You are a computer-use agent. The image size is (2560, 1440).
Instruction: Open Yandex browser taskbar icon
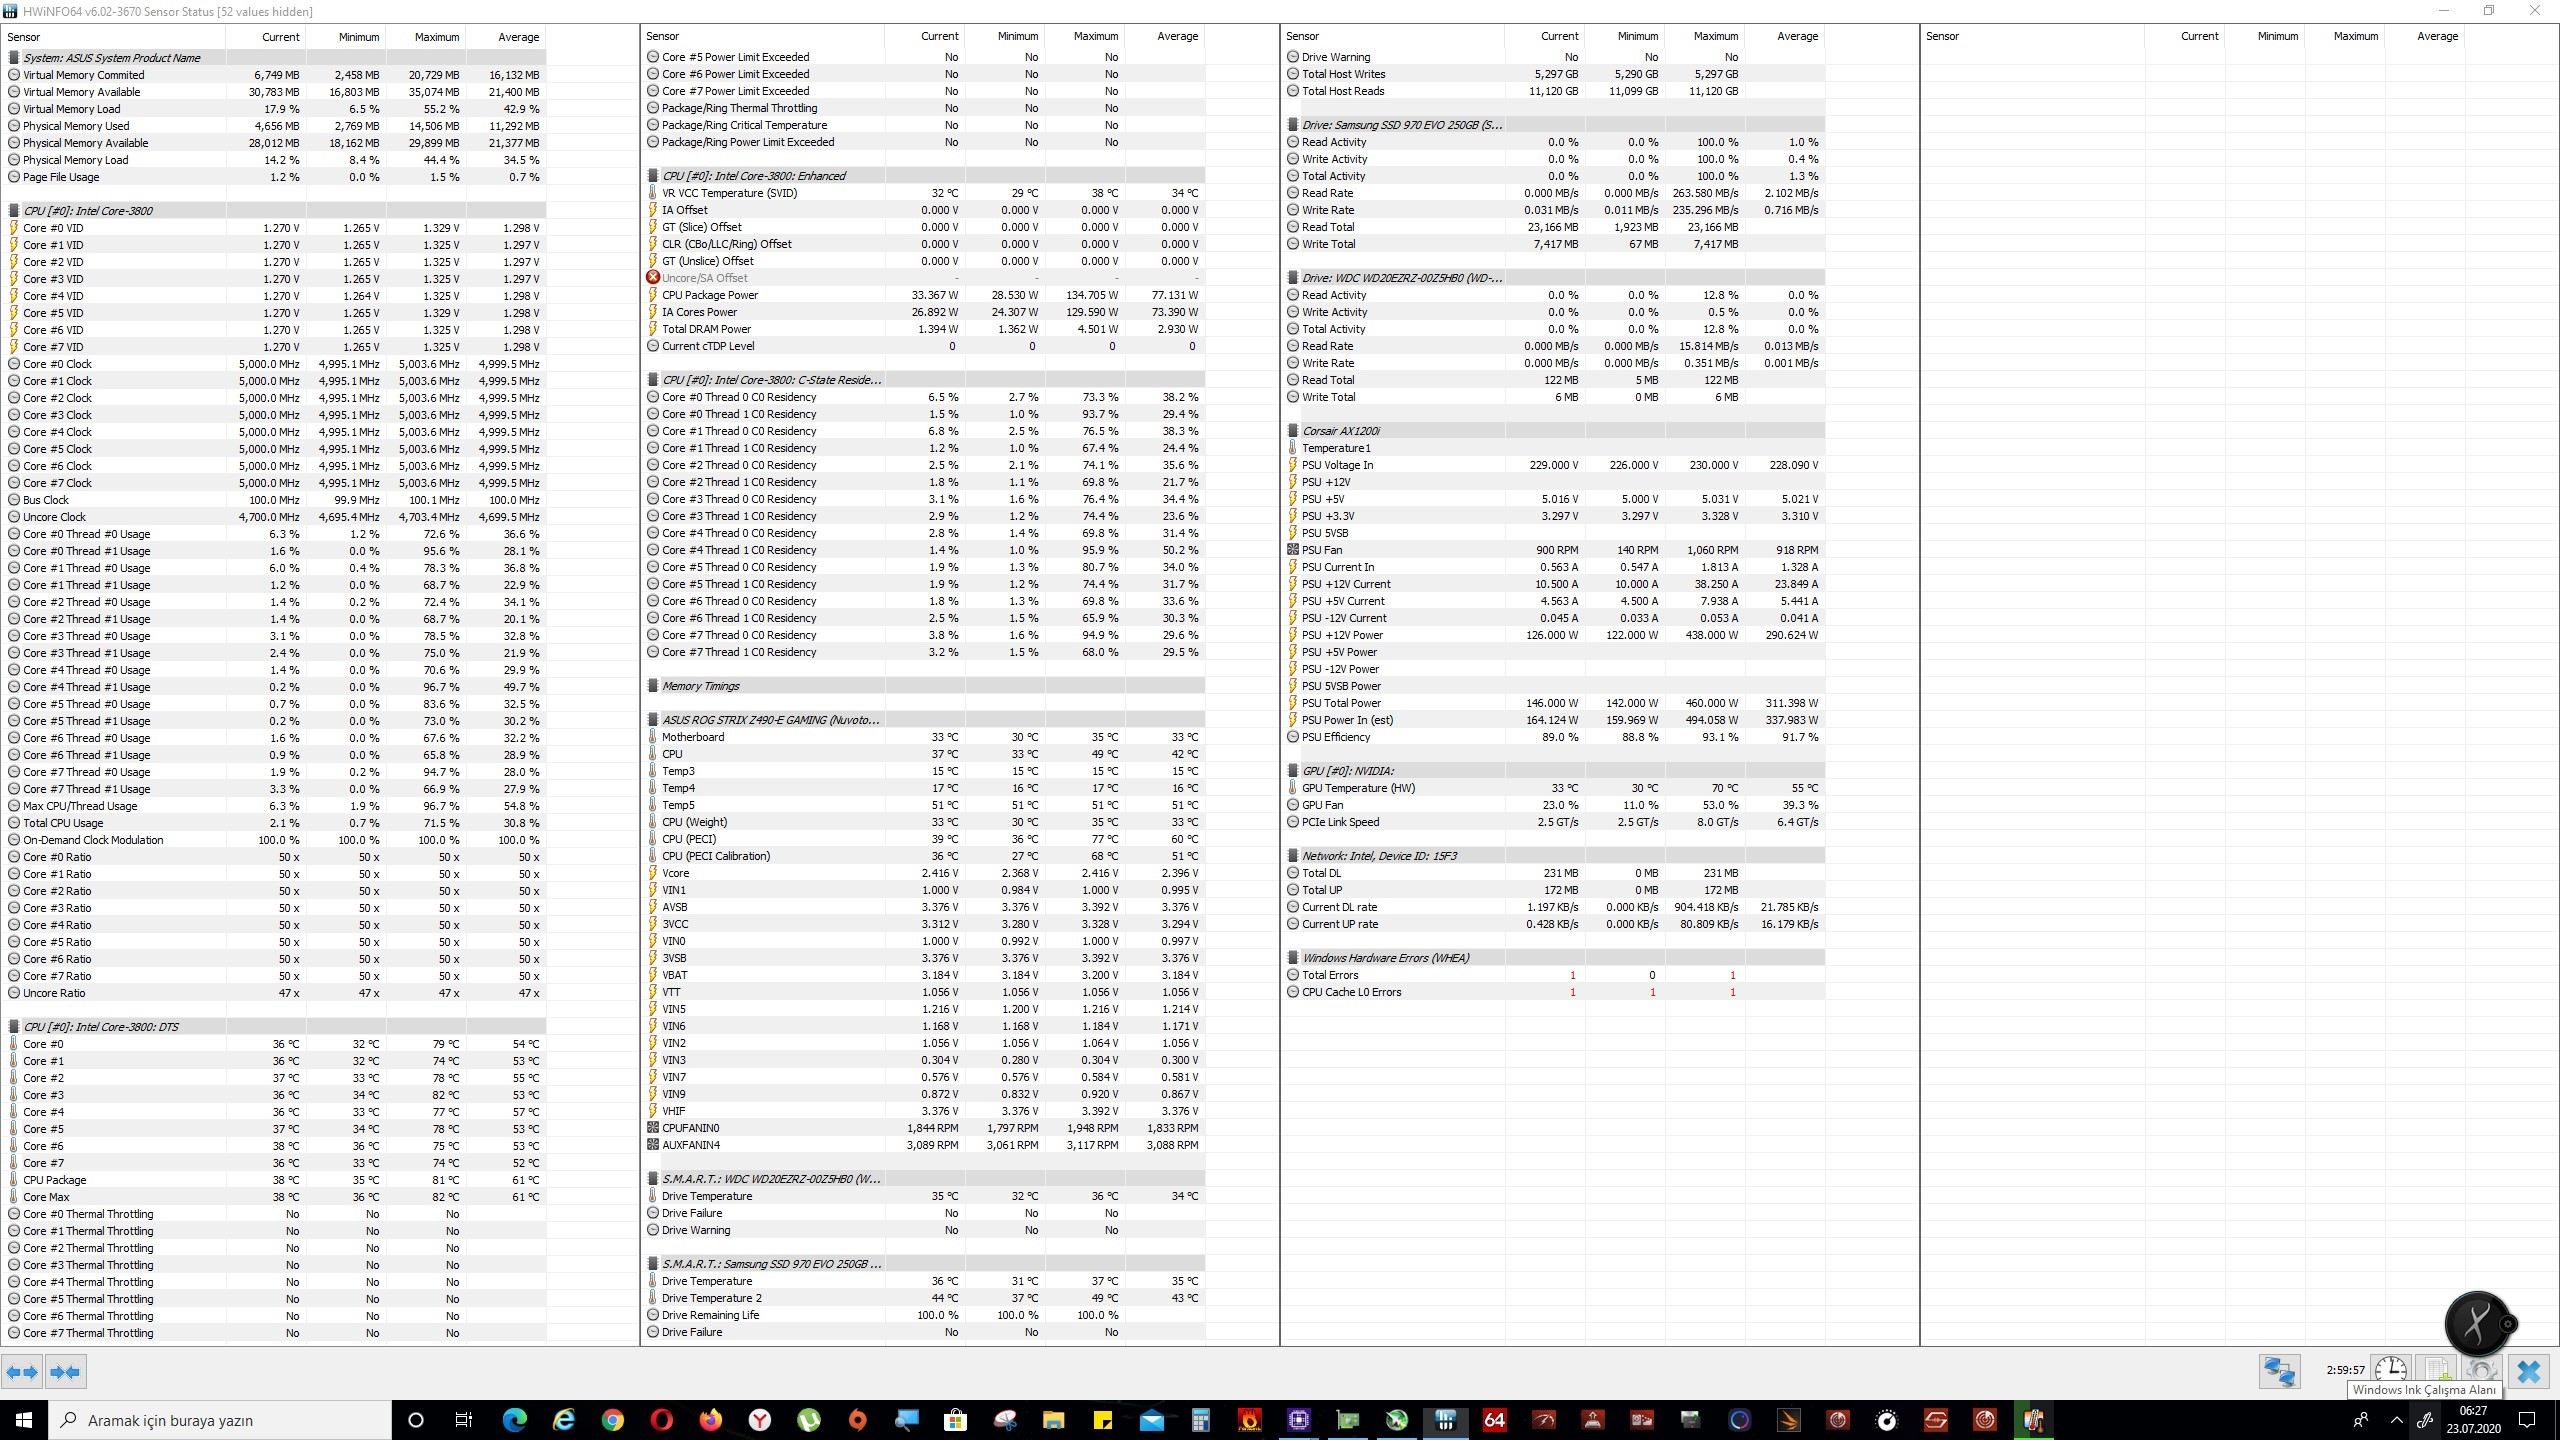click(x=760, y=1420)
